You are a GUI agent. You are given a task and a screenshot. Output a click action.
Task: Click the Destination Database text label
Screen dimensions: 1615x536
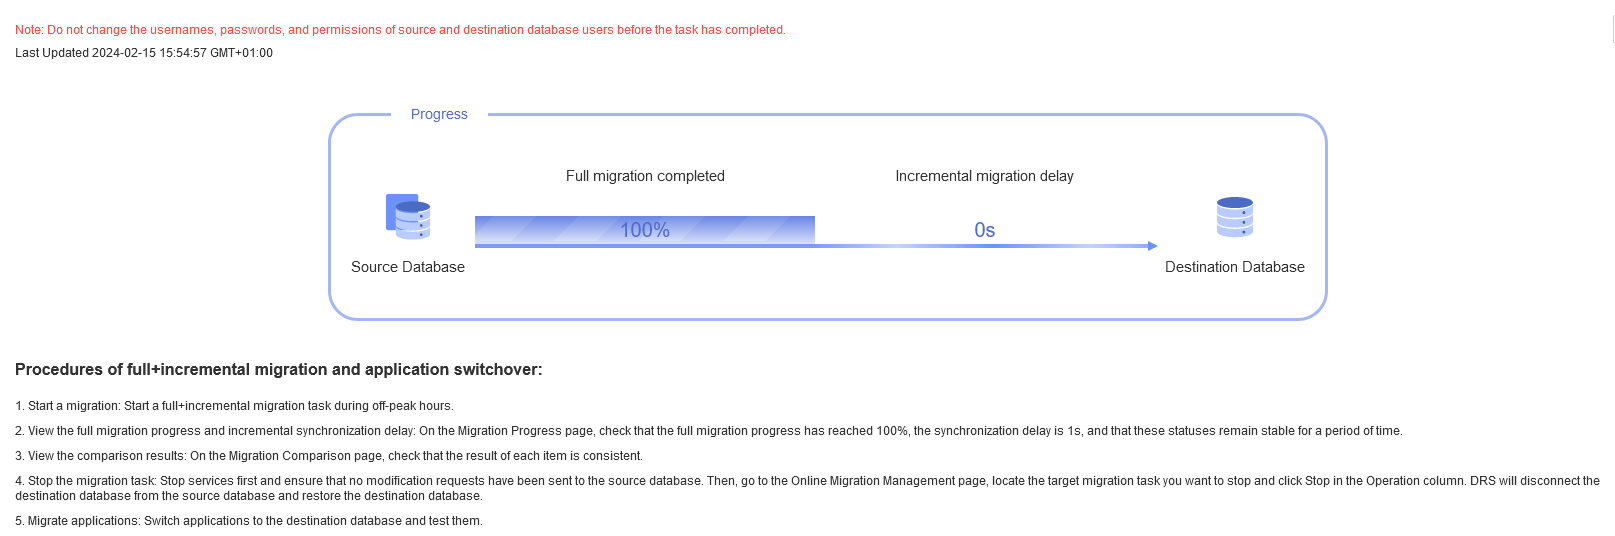click(x=1234, y=267)
